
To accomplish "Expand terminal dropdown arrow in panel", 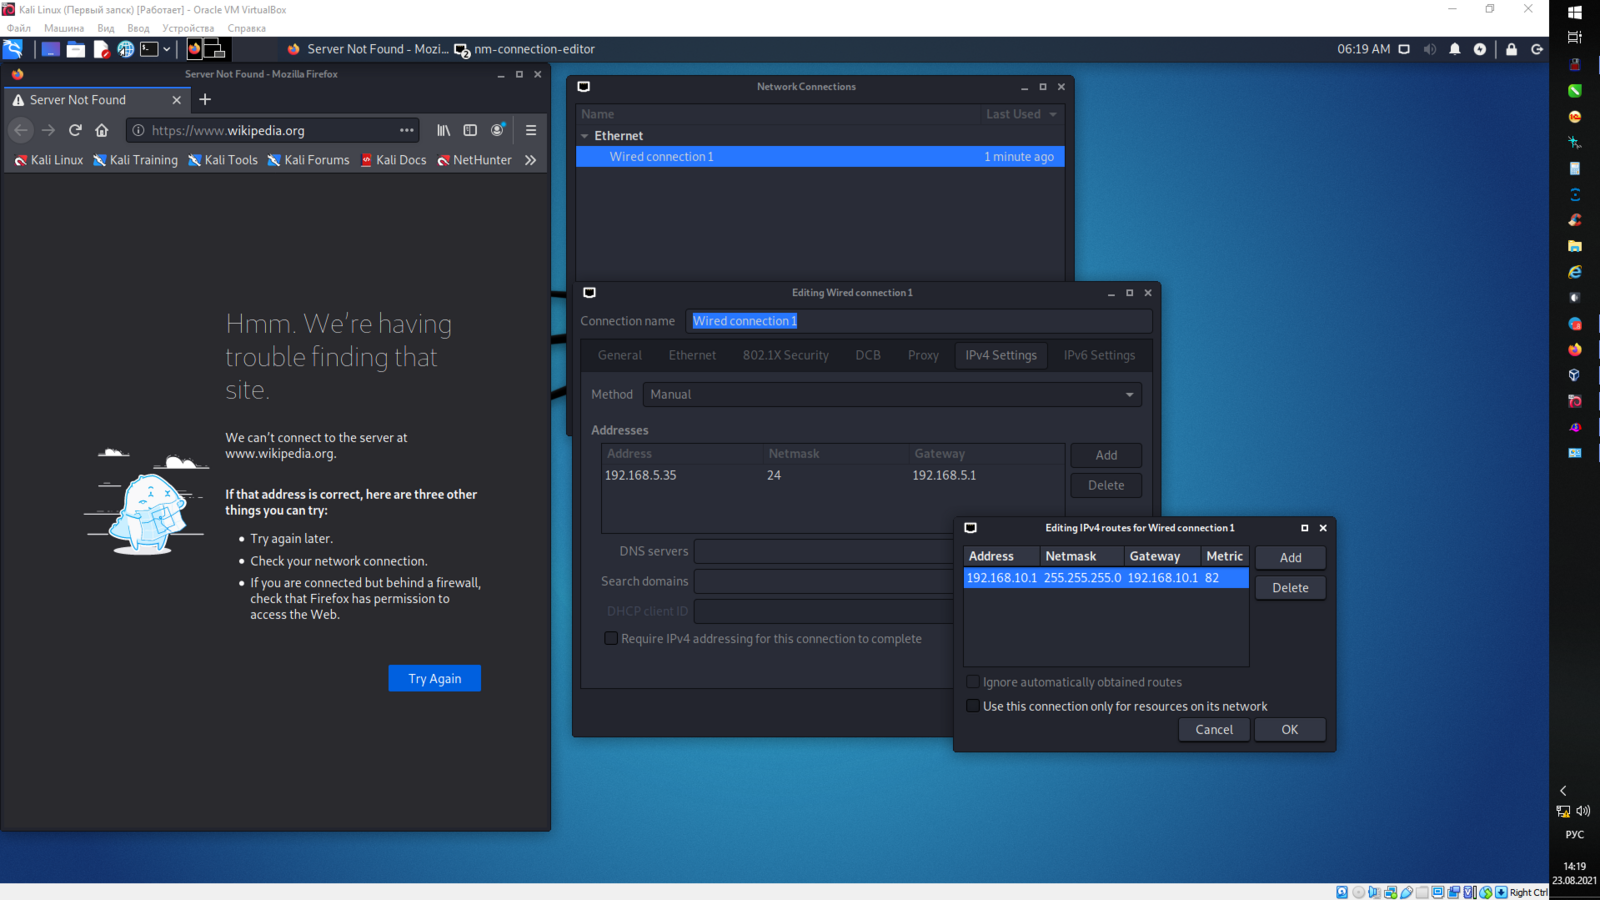I will click(167, 49).
